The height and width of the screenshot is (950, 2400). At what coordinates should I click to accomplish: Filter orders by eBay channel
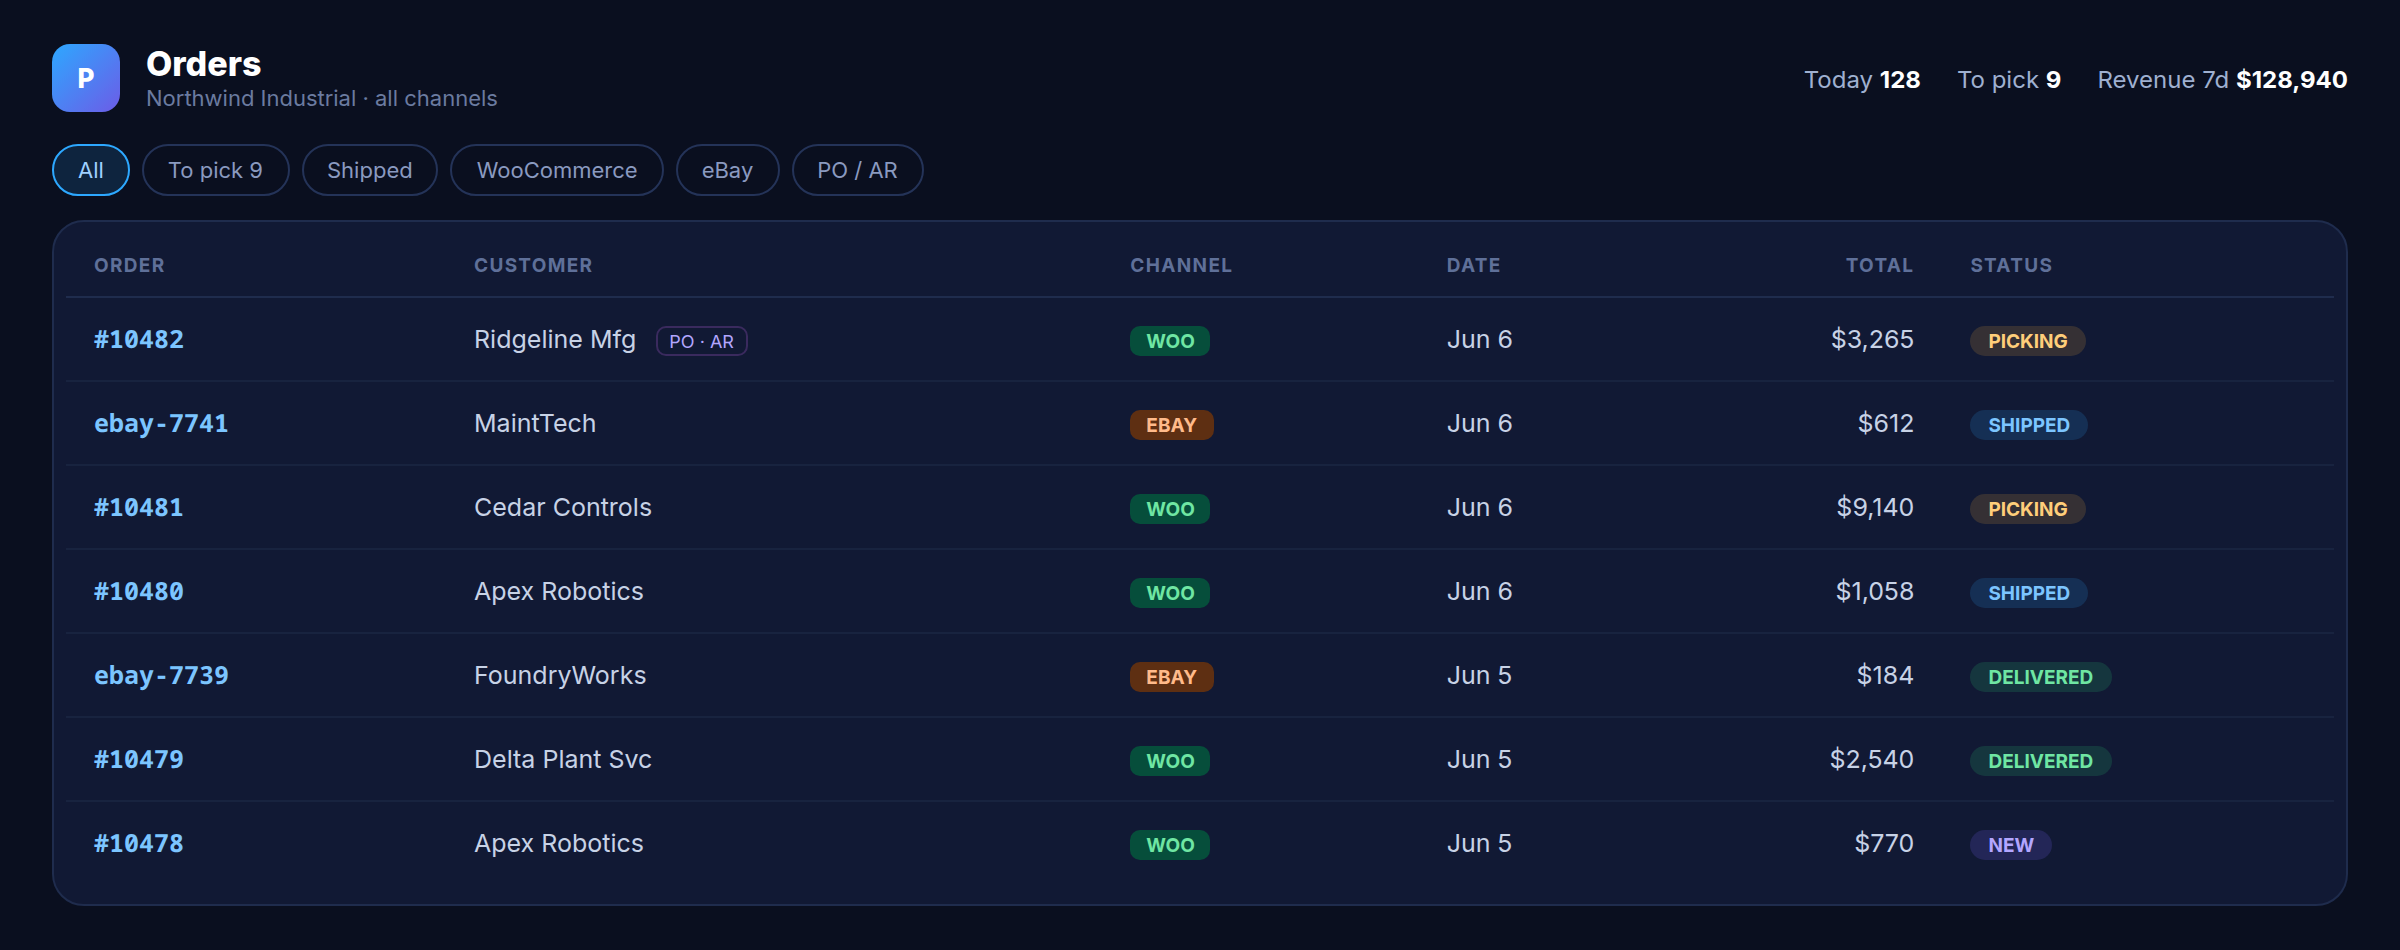click(727, 170)
